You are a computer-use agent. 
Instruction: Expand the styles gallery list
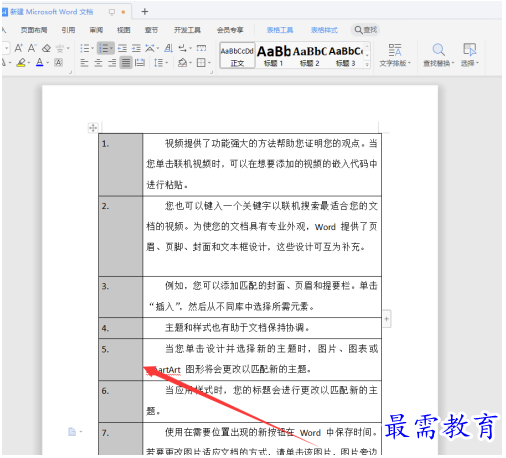click(367, 64)
